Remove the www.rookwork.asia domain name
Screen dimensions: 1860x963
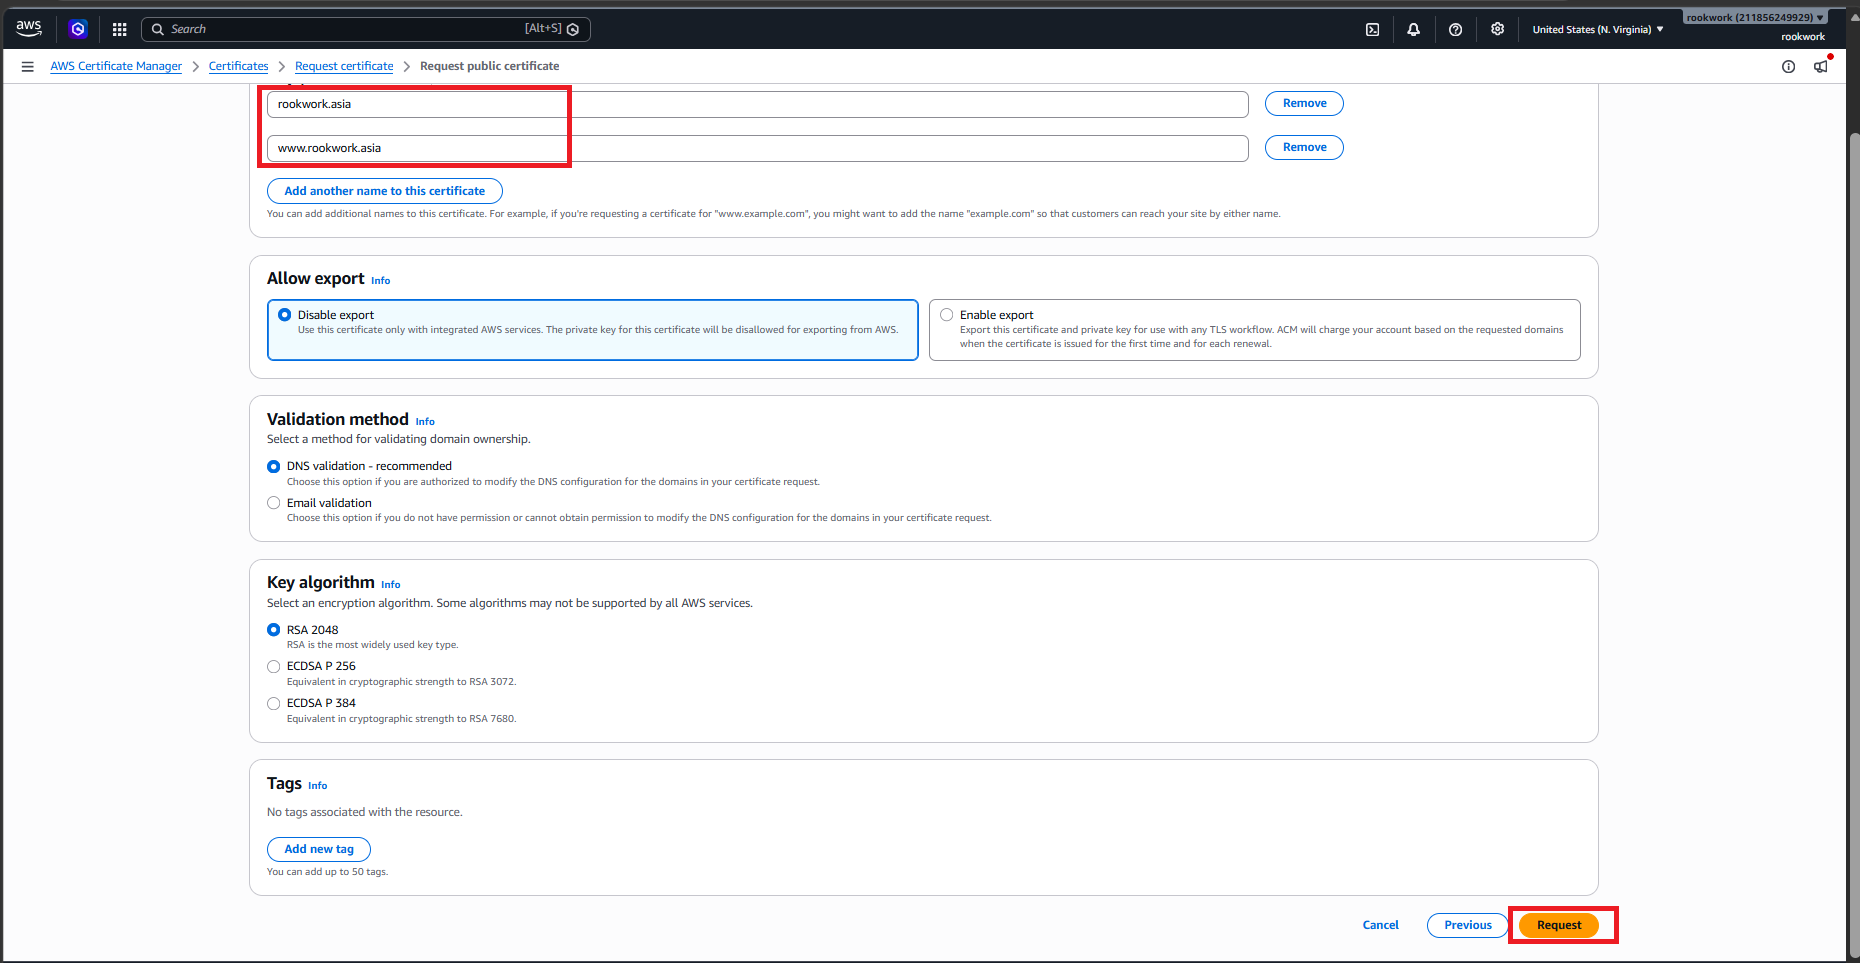click(x=1305, y=147)
